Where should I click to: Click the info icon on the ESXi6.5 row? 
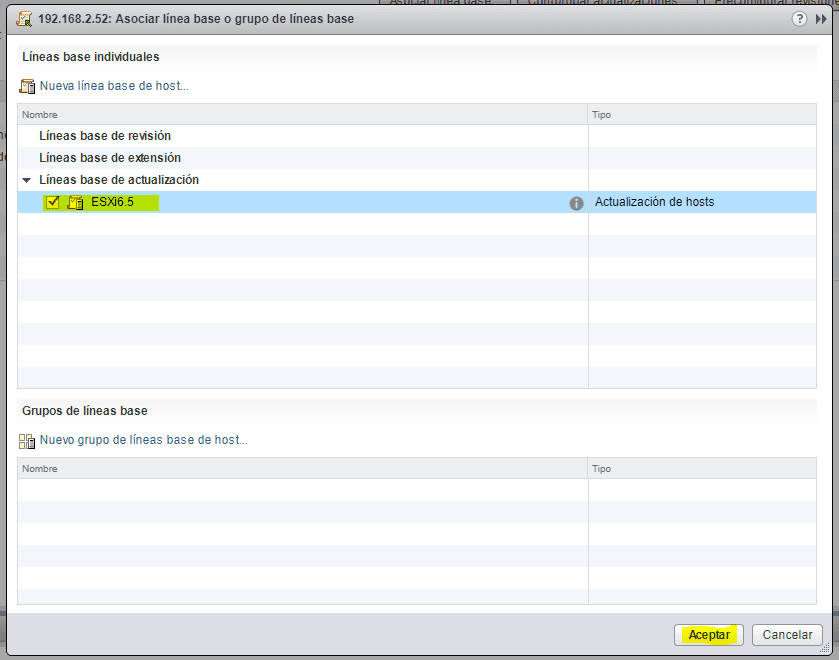click(577, 202)
